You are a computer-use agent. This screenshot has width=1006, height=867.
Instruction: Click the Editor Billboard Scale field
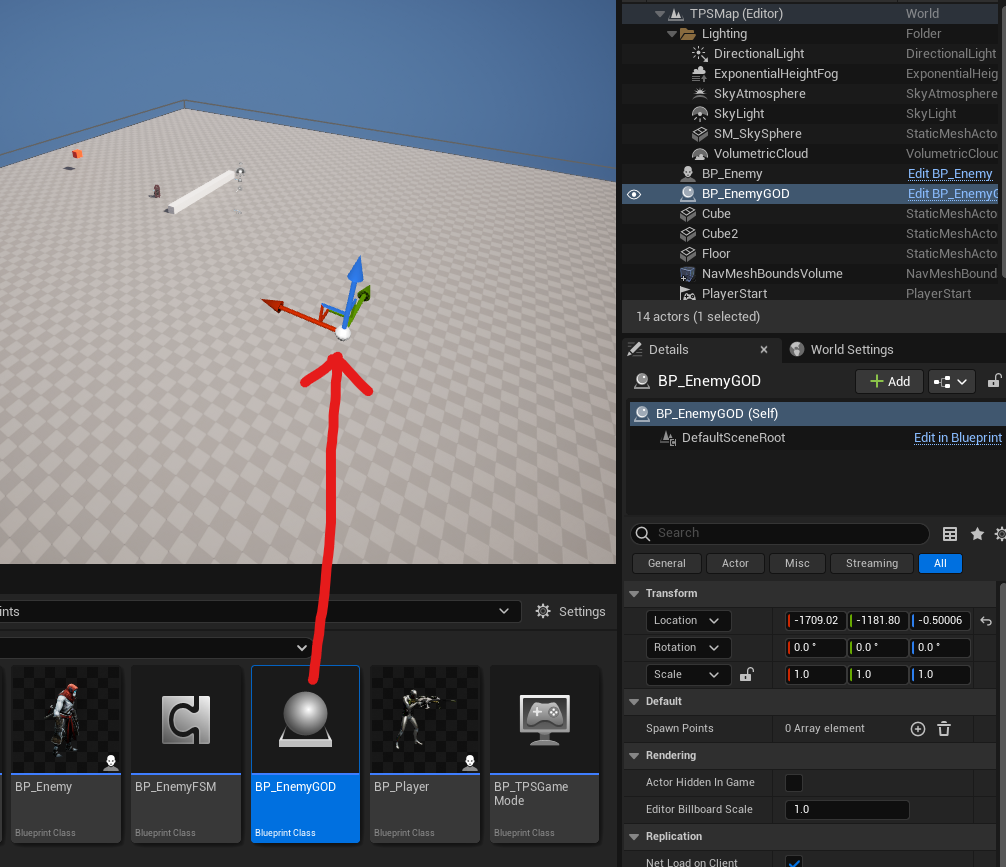click(x=847, y=809)
